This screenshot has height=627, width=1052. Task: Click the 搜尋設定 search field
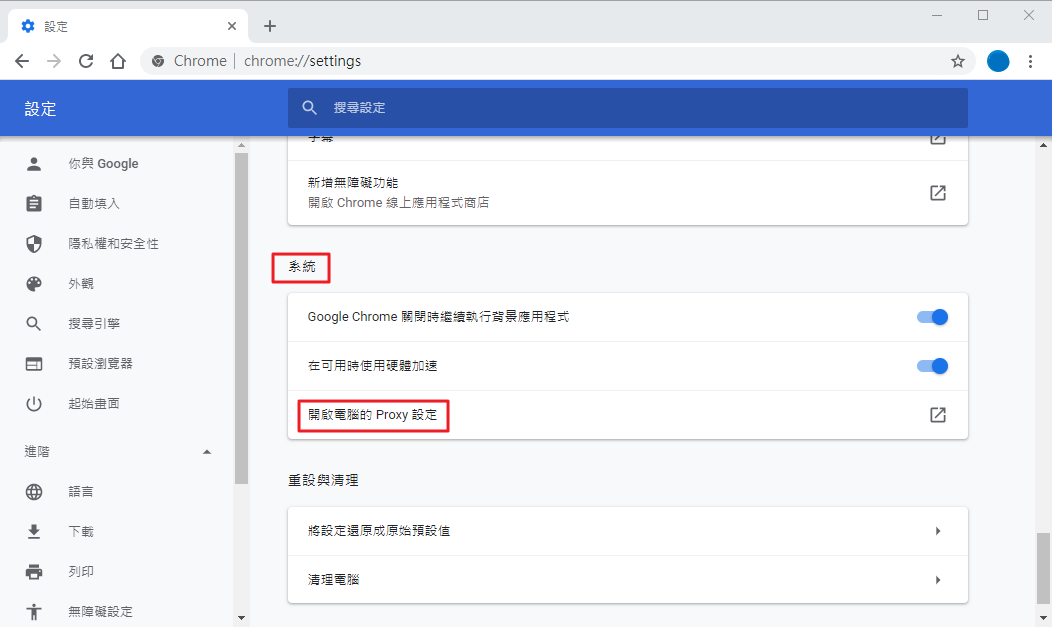click(x=628, y=108)
